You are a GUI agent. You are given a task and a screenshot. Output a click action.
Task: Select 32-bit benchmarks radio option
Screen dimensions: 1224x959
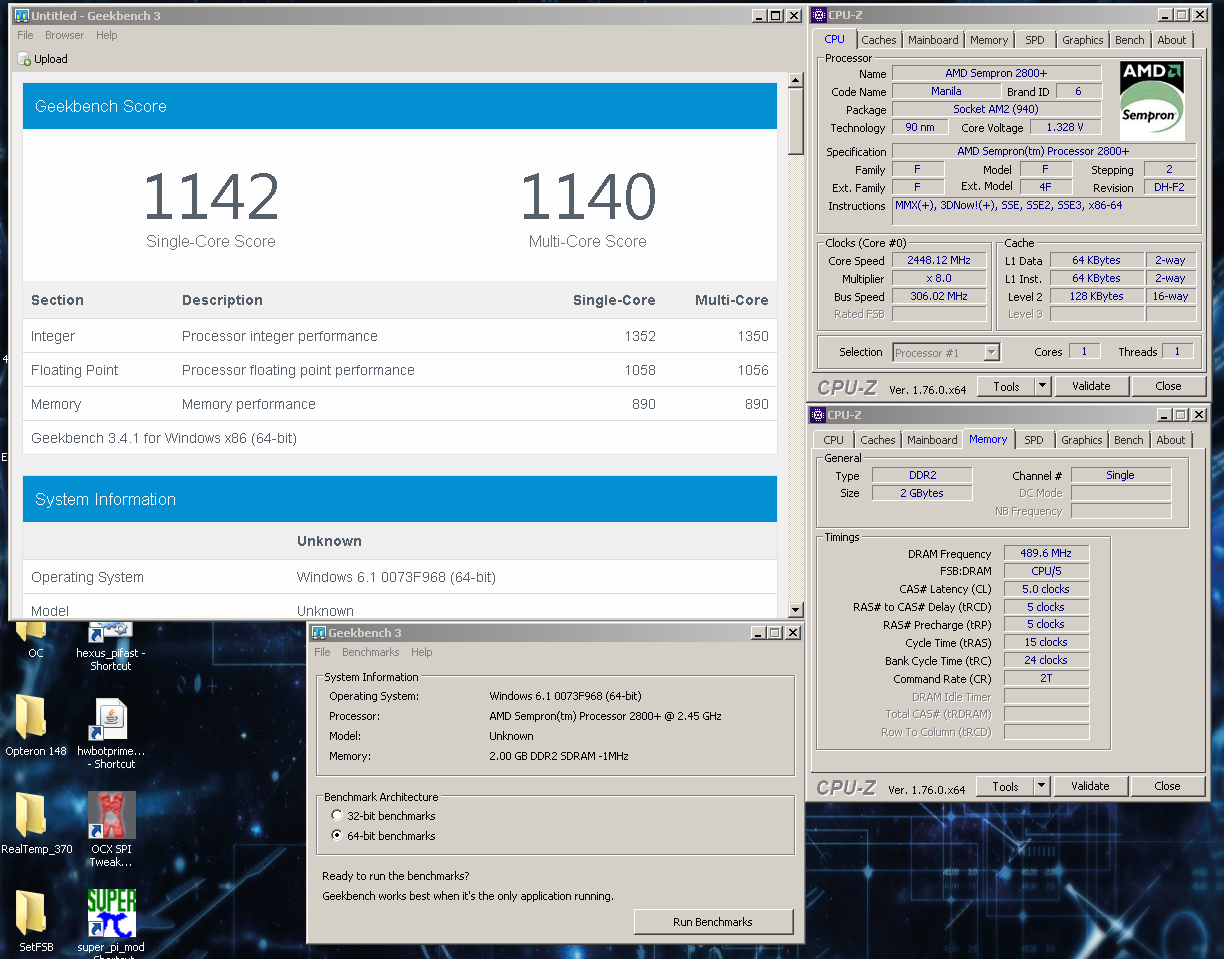click(x=337, y=816)
